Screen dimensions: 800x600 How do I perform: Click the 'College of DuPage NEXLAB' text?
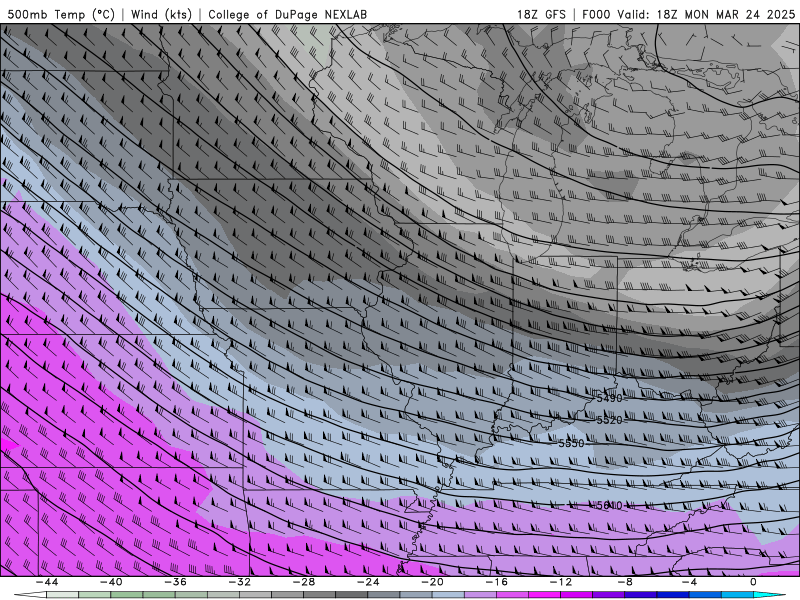(x=287, y=14)
